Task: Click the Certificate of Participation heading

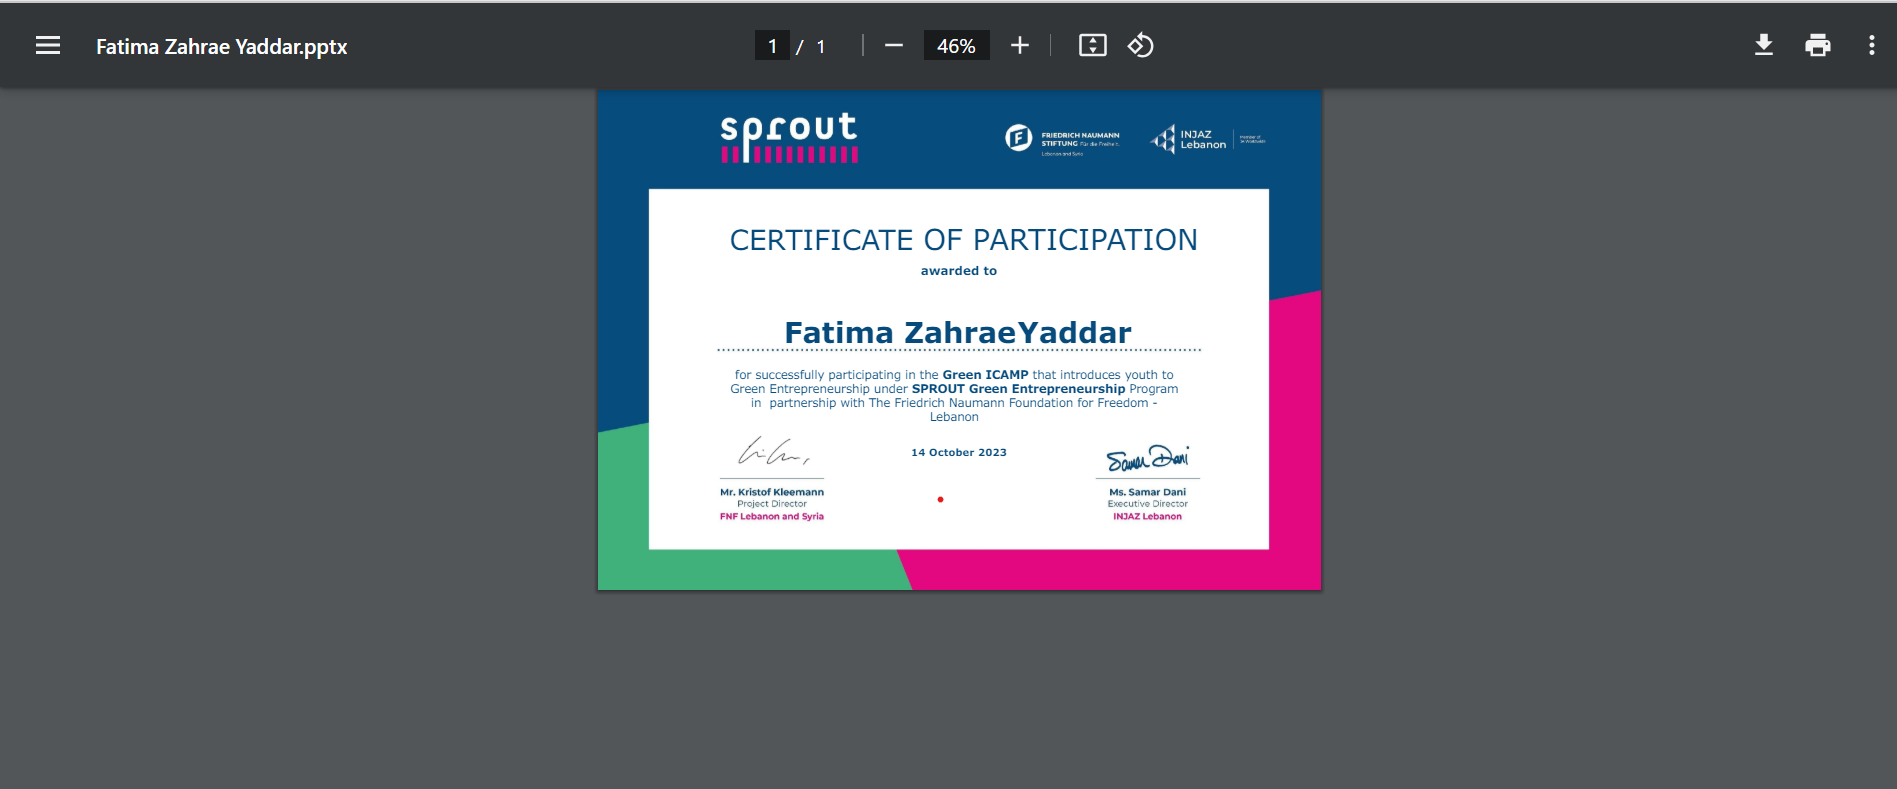Action: (x=963, y=240)
